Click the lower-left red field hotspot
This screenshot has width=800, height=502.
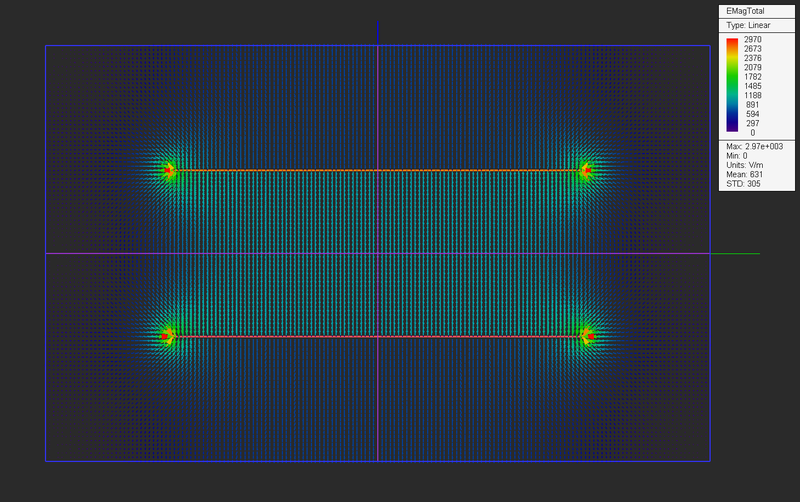point(165,336)
